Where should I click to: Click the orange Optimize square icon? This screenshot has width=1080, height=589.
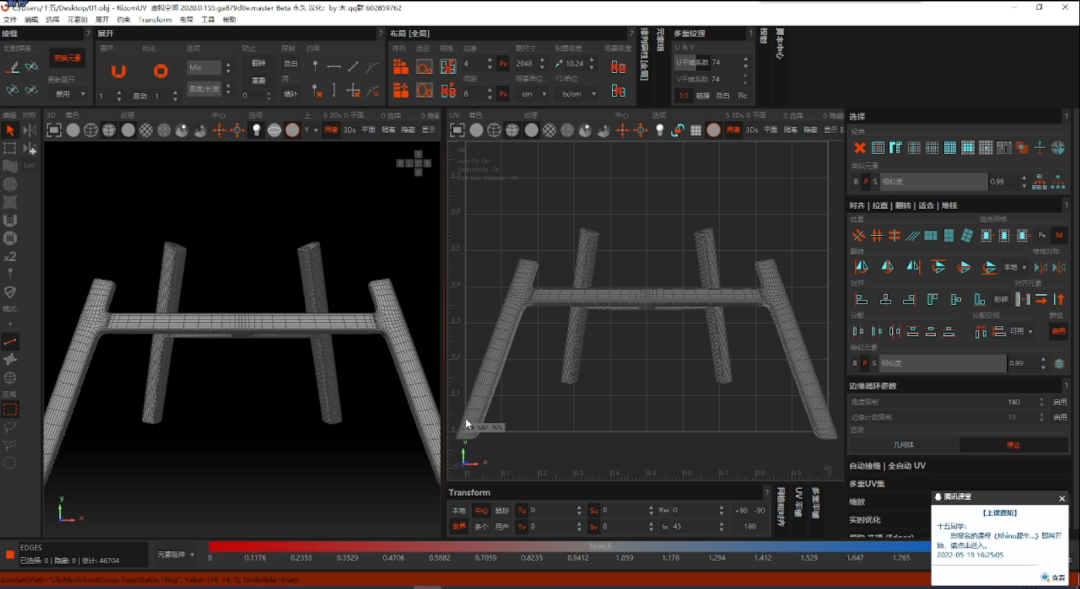160,70
